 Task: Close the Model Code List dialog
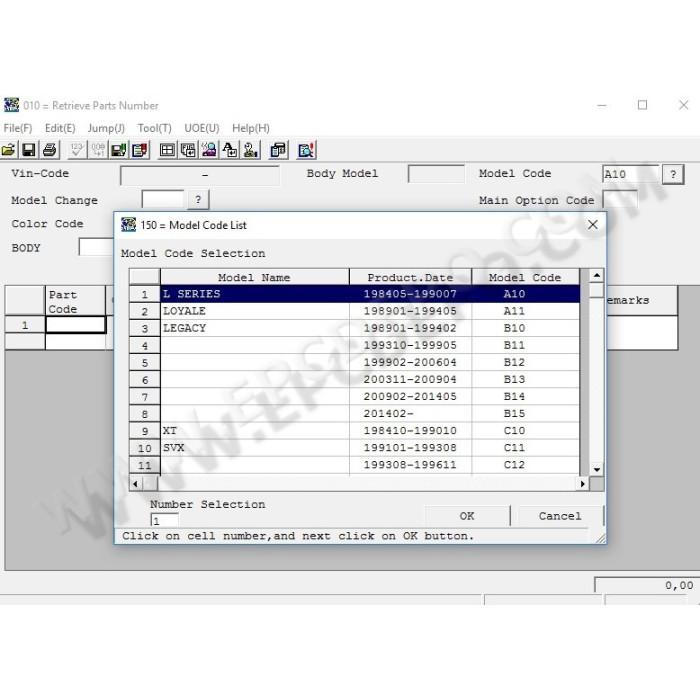[x=592, y=225]
